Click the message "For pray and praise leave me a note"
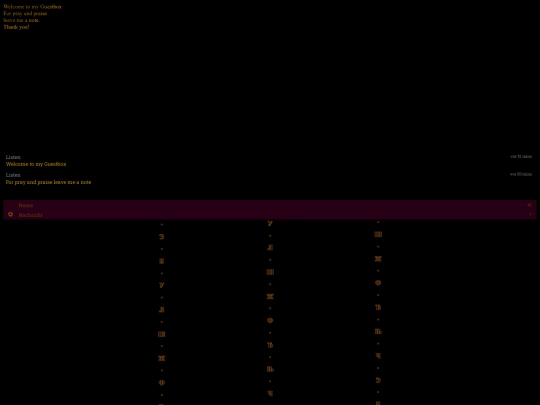Image resolution: width=540 pixels, height=405 pixels. (x=49, y=182)
